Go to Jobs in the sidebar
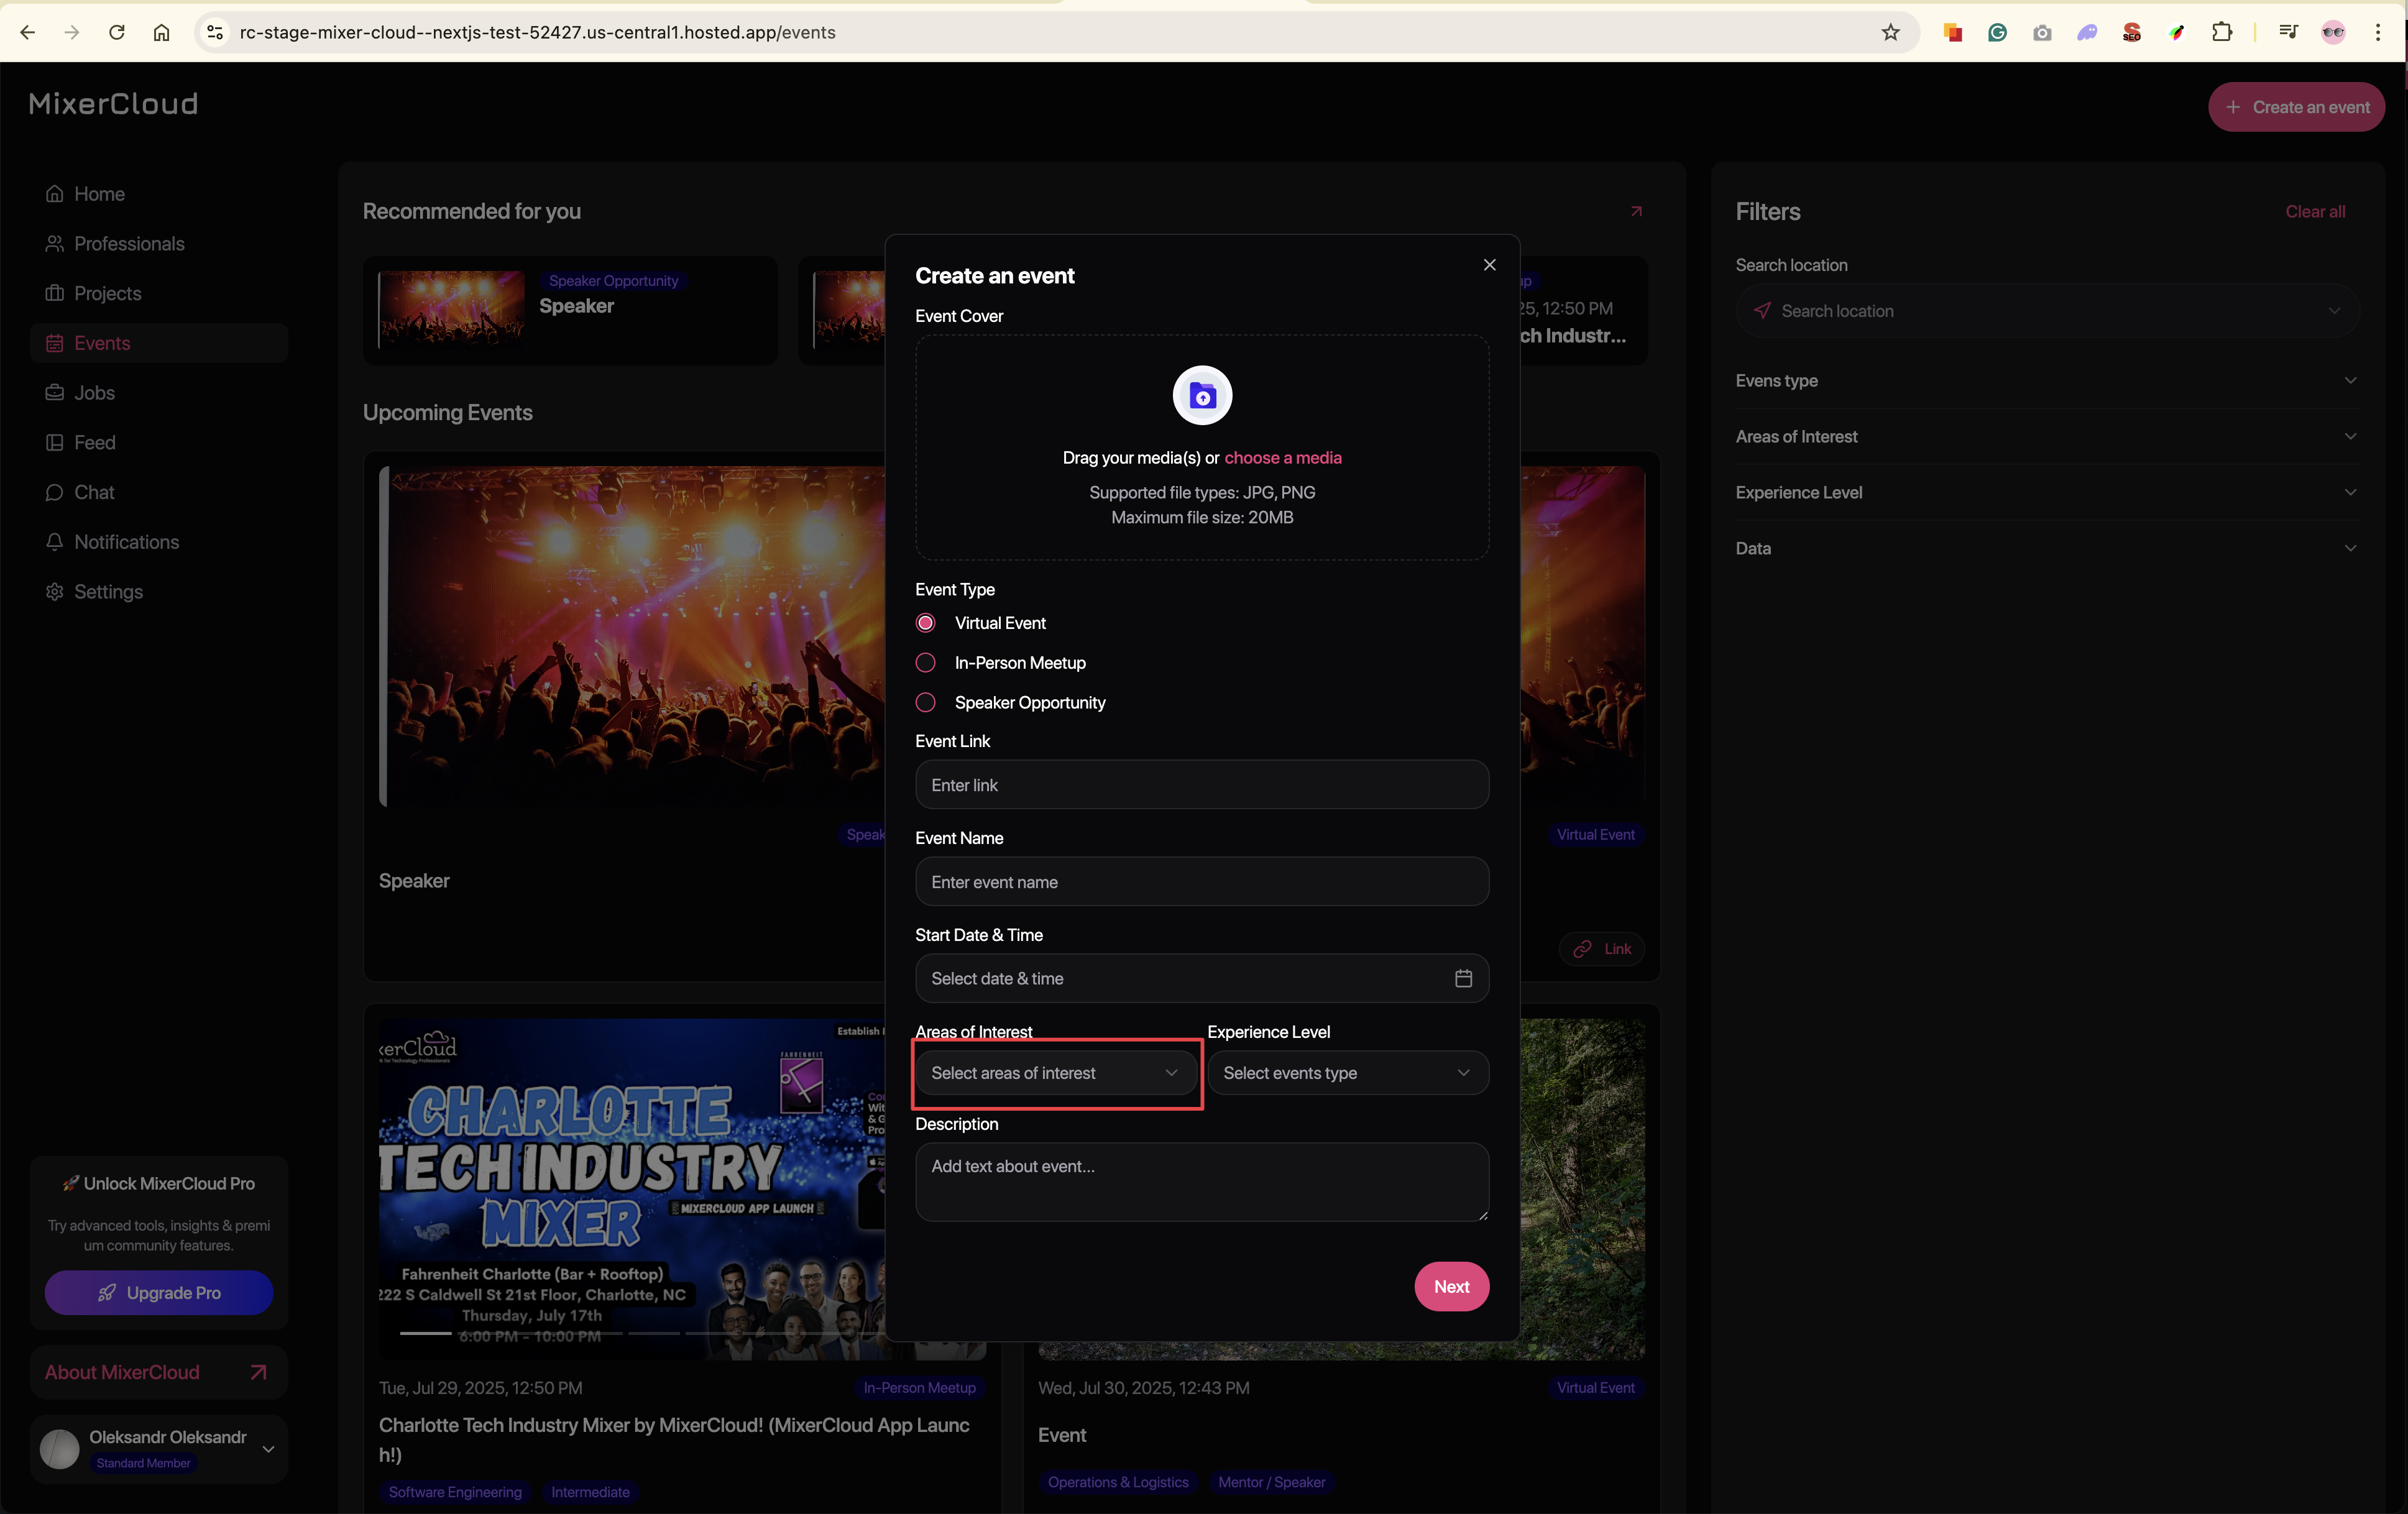The image size is (2408, 1514). [94, 393]
